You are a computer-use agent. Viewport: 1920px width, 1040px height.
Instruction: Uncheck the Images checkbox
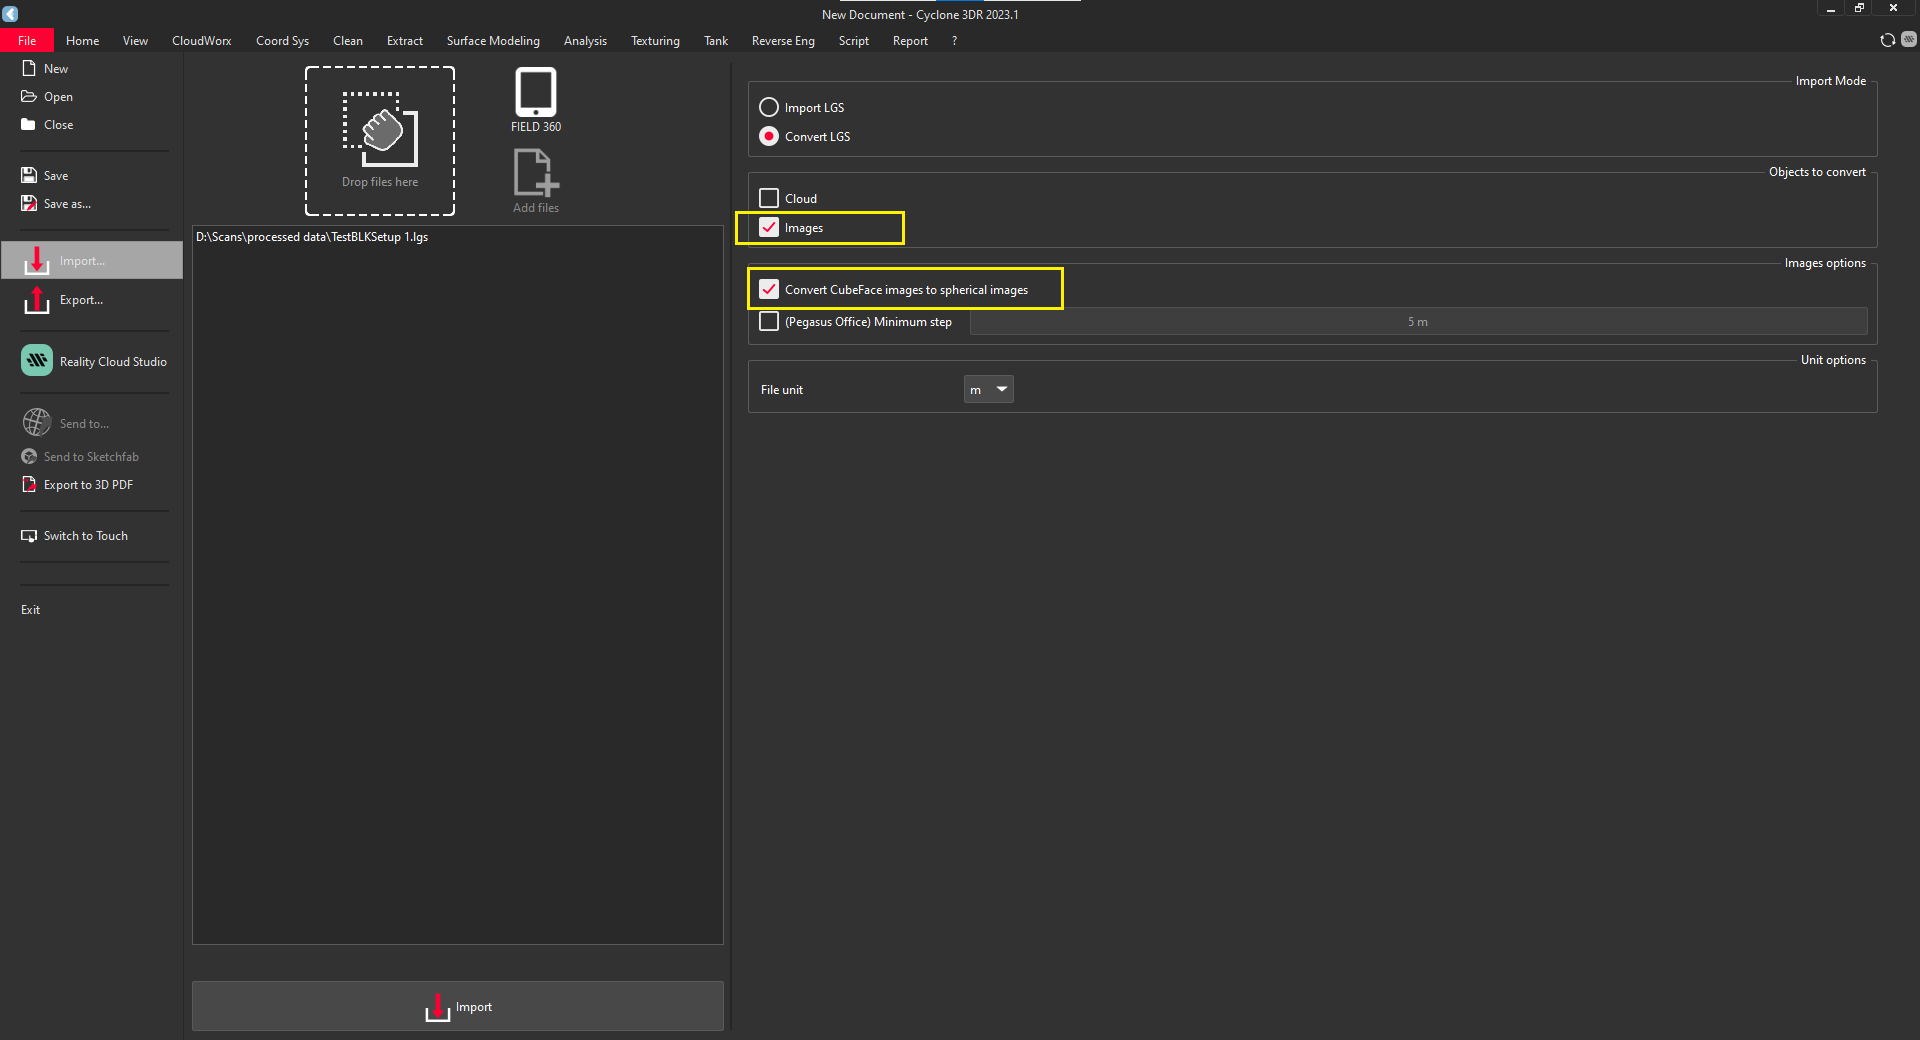(x=769, y=227)
